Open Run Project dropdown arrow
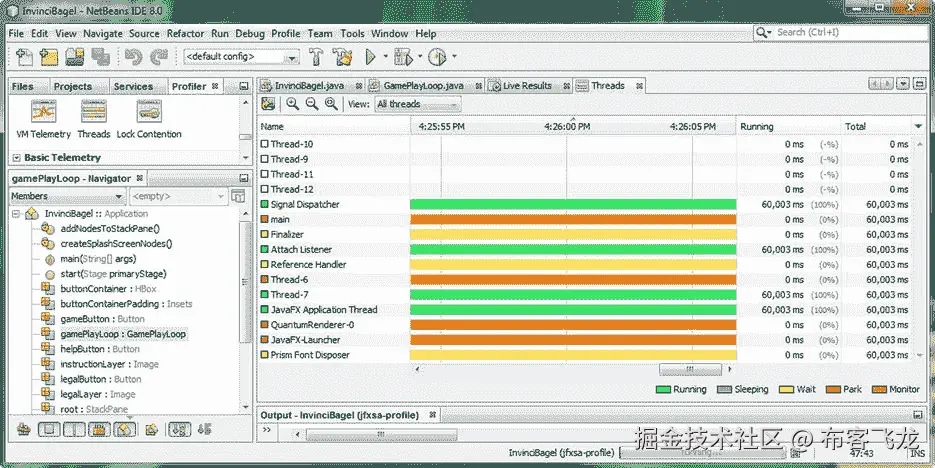 click(x=385, y=57)
